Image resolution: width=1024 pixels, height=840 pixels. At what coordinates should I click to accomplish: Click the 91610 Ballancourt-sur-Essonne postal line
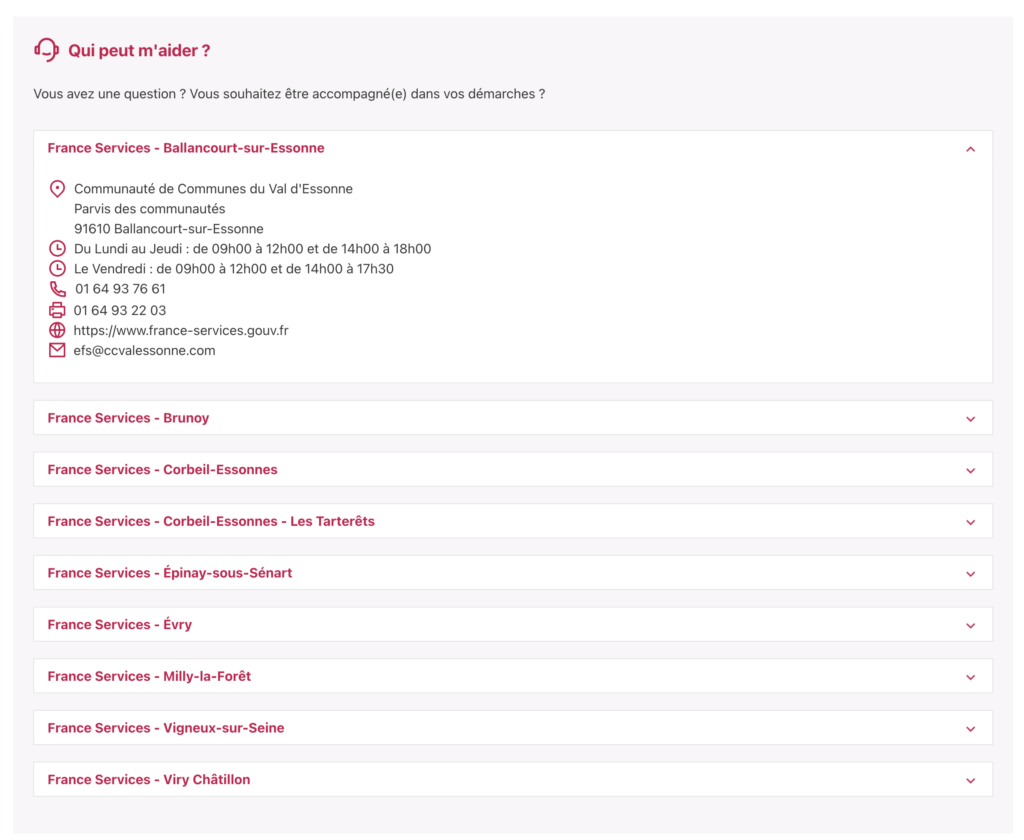coord(168,229)
